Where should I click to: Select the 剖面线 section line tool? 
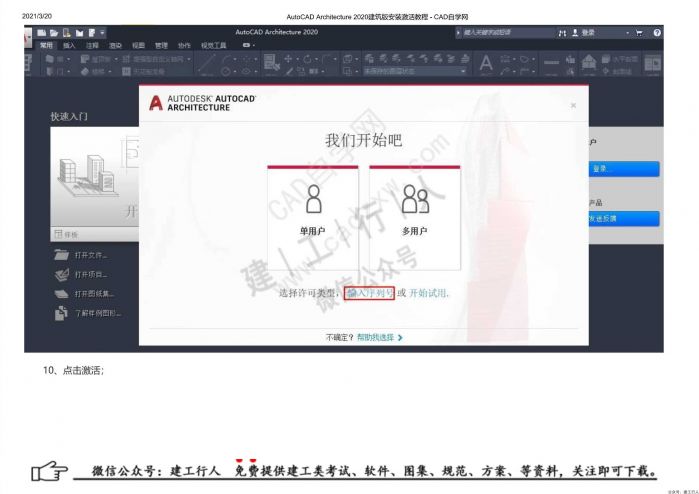(617, 71)
